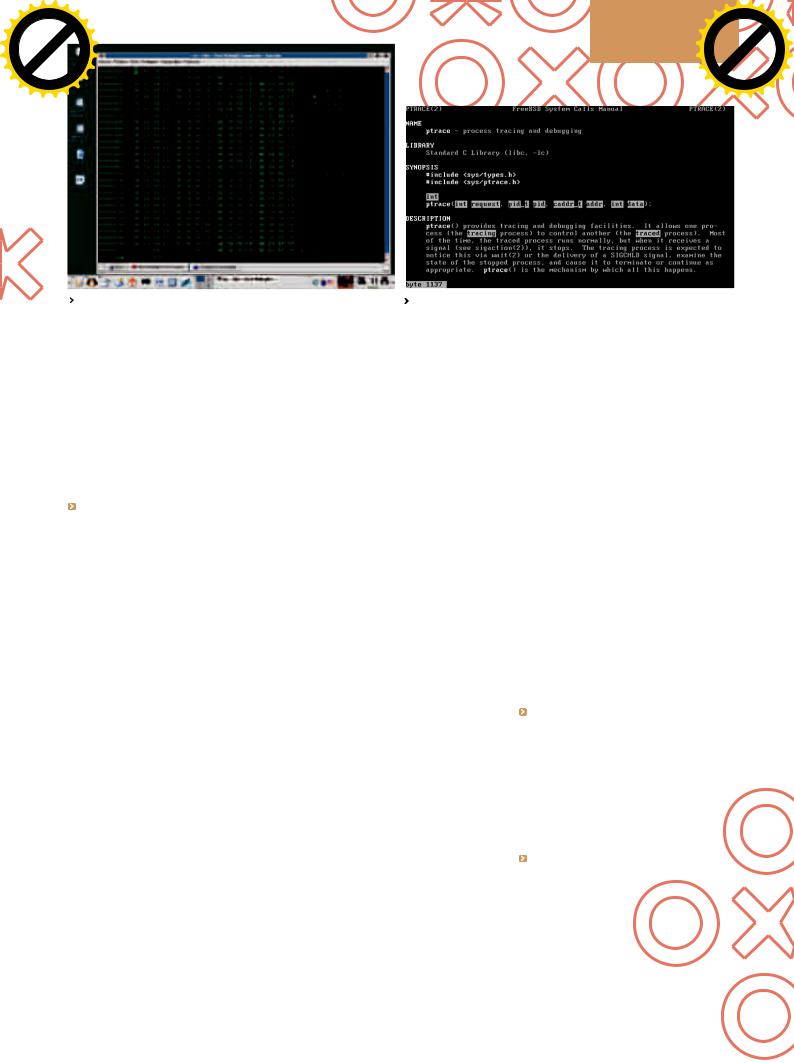The height and width of the screenshot is (1063, 794).
Task: Click the 'NAME' section heading
Action: (414, 123)
